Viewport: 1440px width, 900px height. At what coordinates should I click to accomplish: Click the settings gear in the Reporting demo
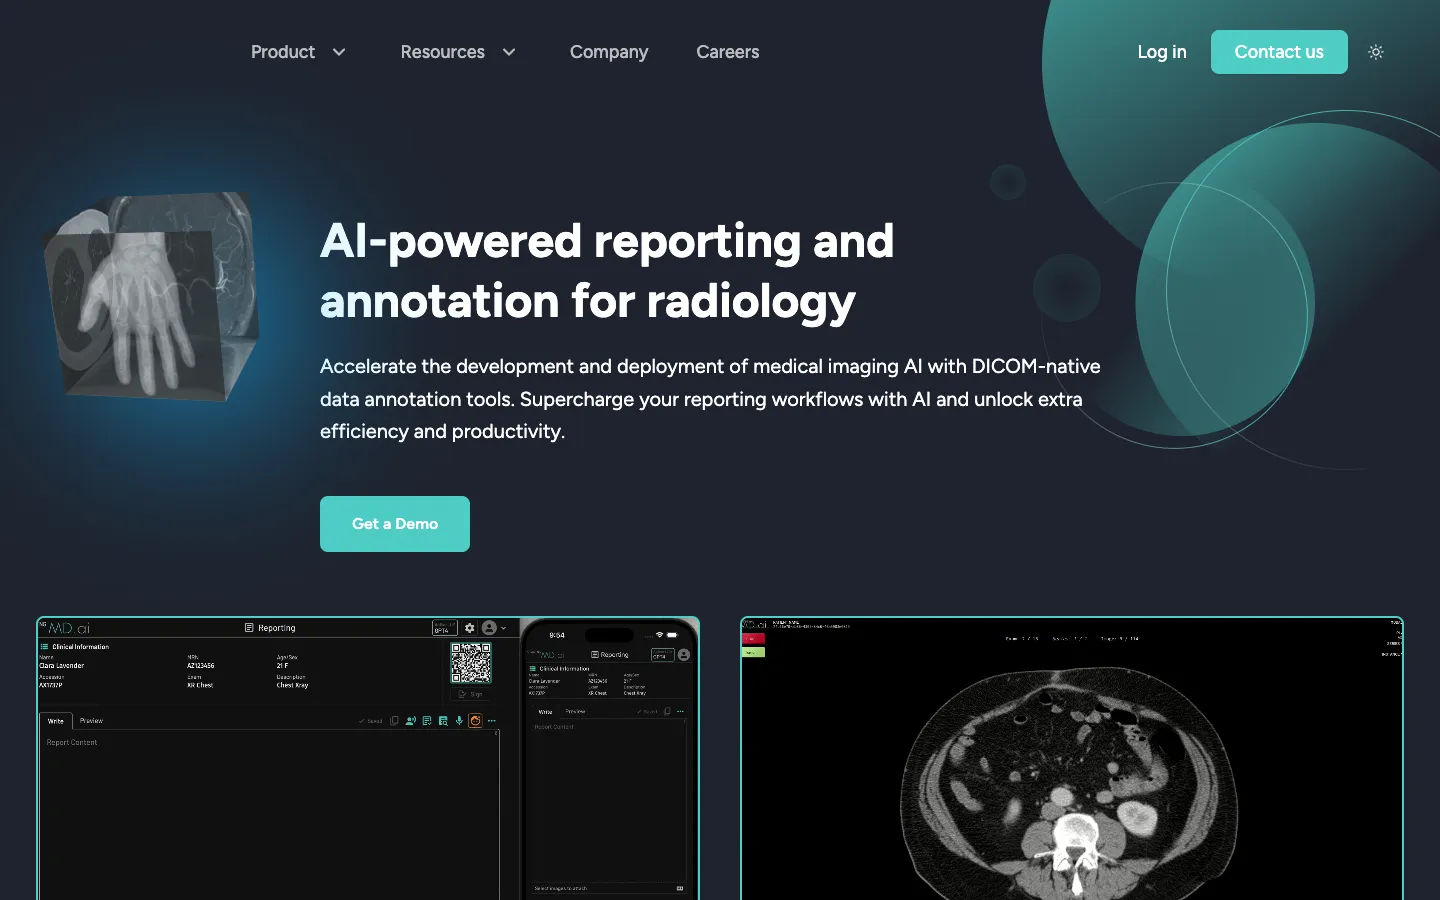point(469,628)
